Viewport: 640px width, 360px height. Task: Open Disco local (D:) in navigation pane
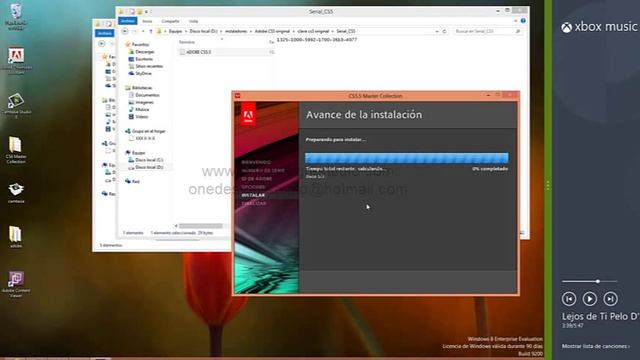(x=149, y=167)
